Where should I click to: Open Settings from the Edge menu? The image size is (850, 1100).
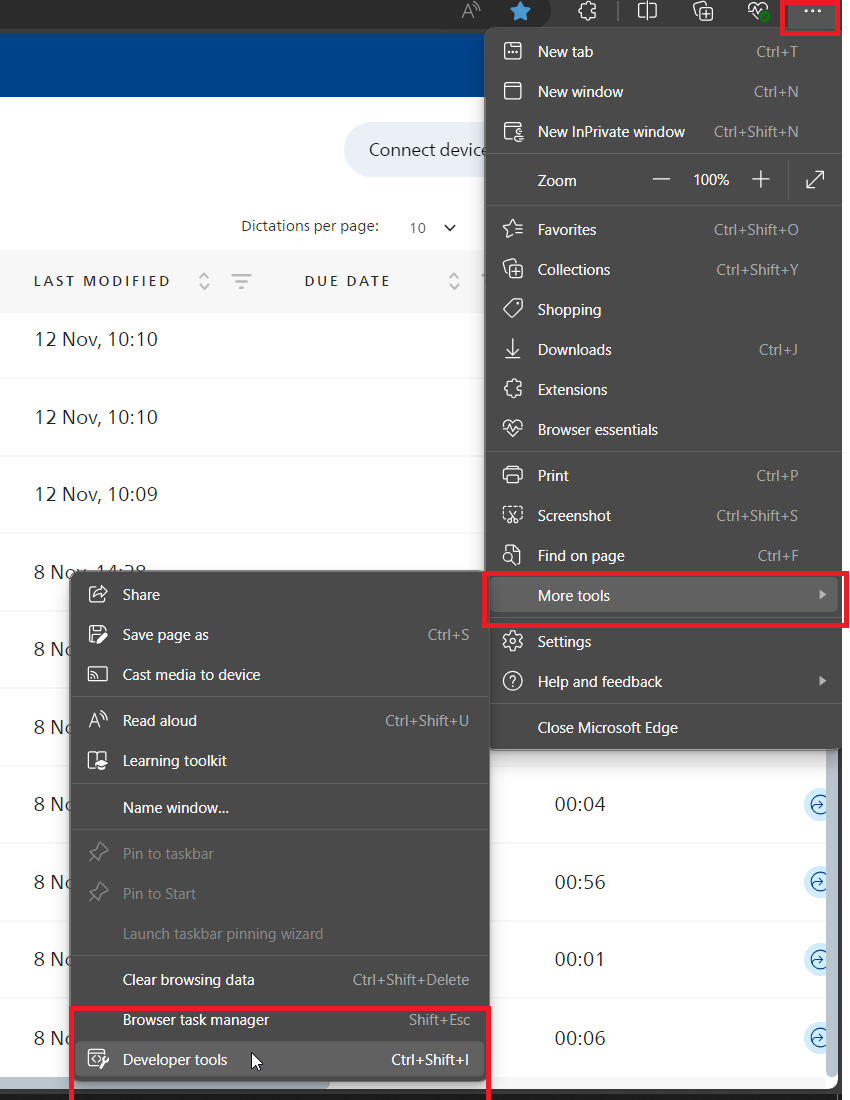664,641
